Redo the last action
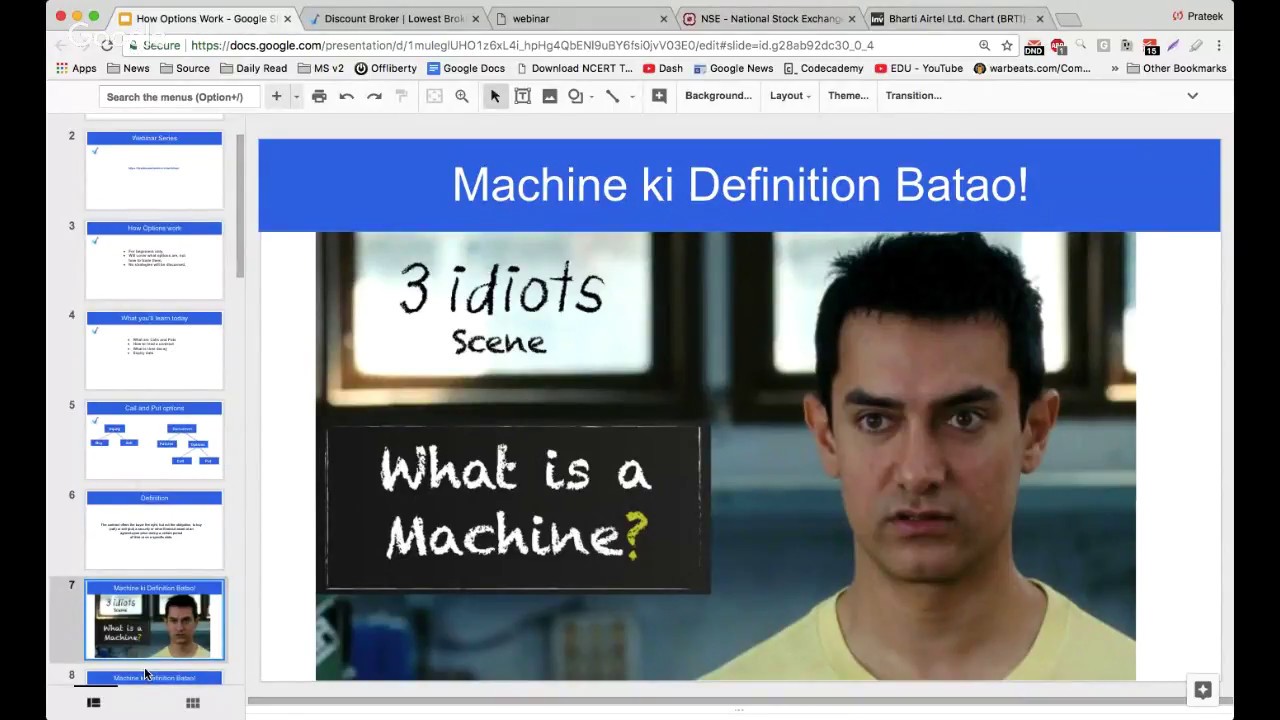 coord(374,96)
